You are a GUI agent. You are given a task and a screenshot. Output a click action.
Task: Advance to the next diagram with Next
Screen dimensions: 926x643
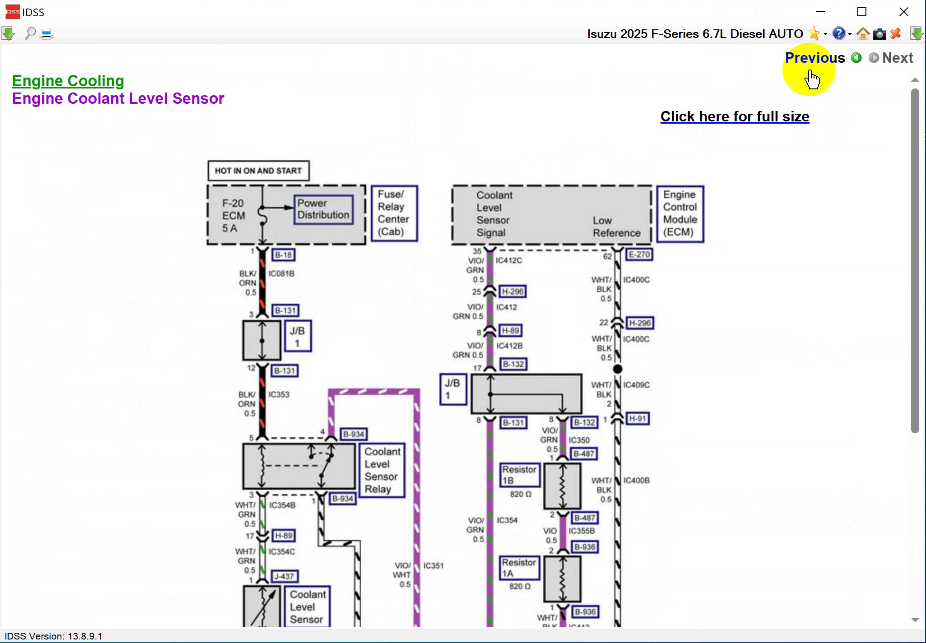point(897,58)
